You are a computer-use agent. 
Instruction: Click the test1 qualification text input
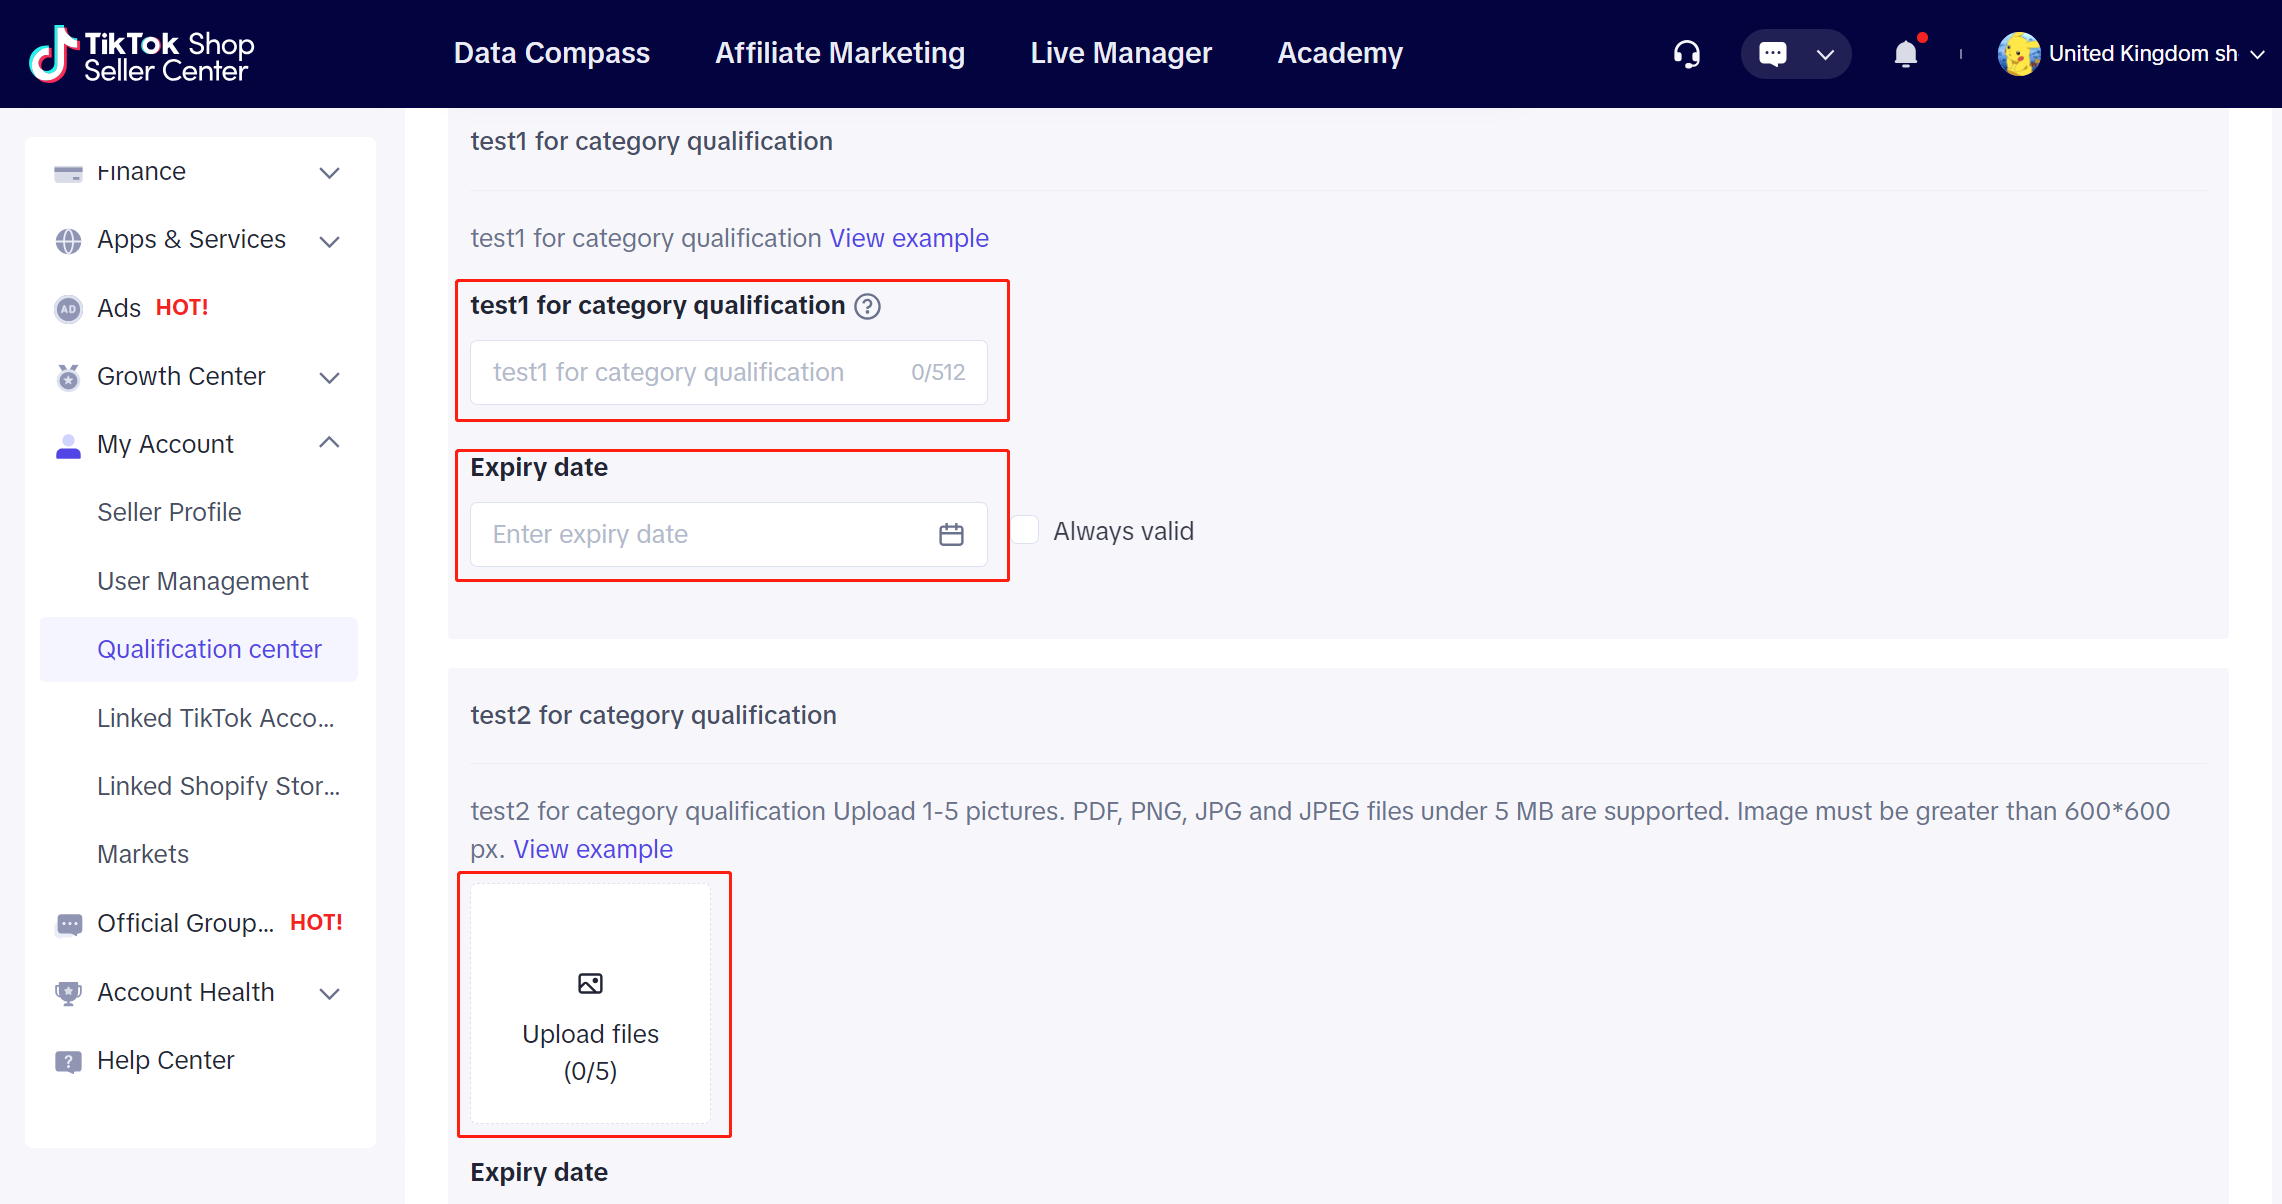[x=690, y=373]
